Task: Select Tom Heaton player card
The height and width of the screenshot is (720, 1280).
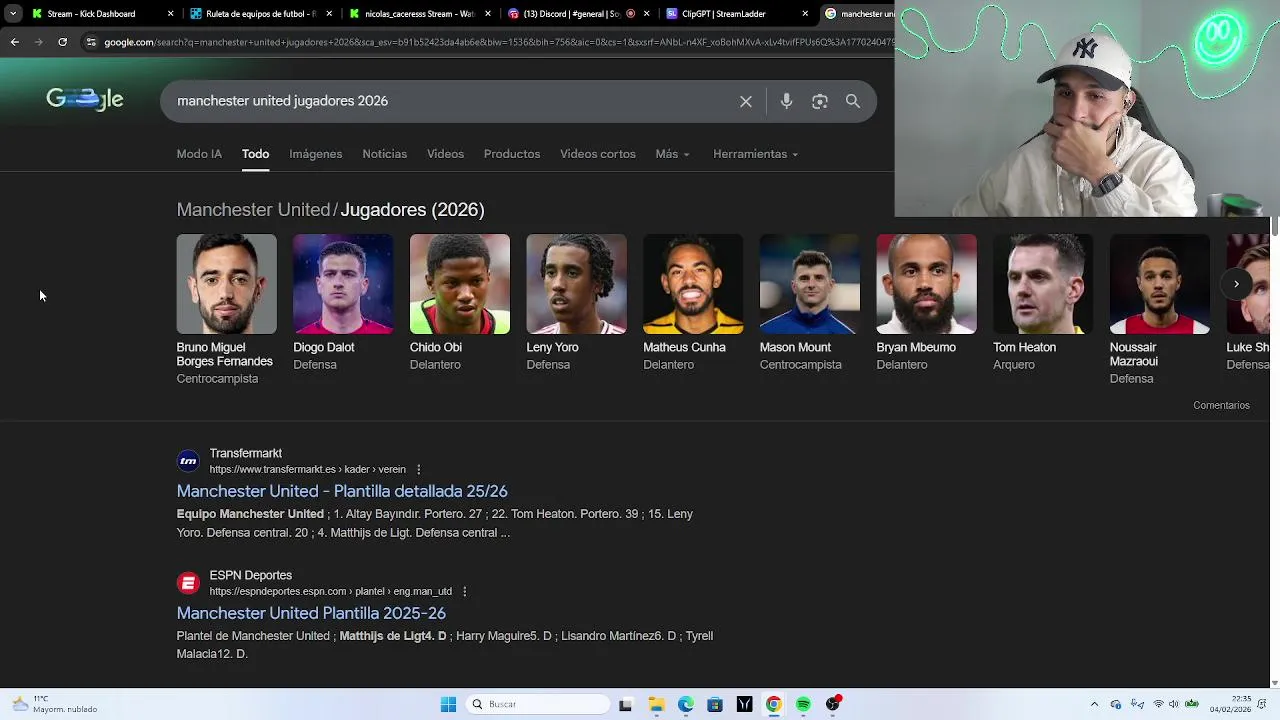Action: [x=1043, y=303]
